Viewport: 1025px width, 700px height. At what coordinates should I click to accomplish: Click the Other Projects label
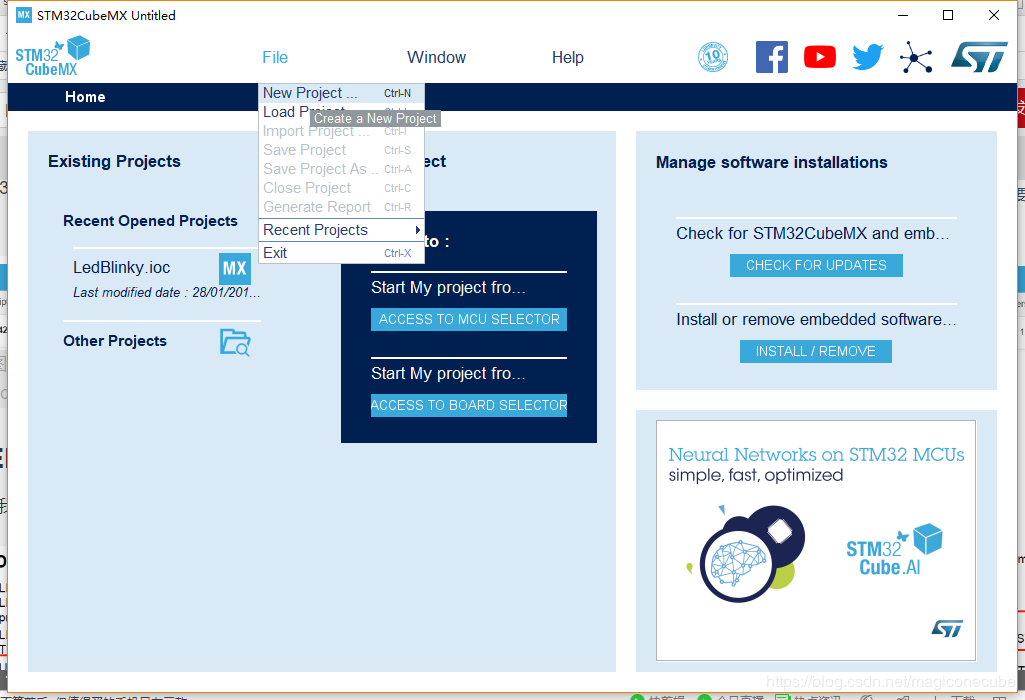[x=114, y=341]
